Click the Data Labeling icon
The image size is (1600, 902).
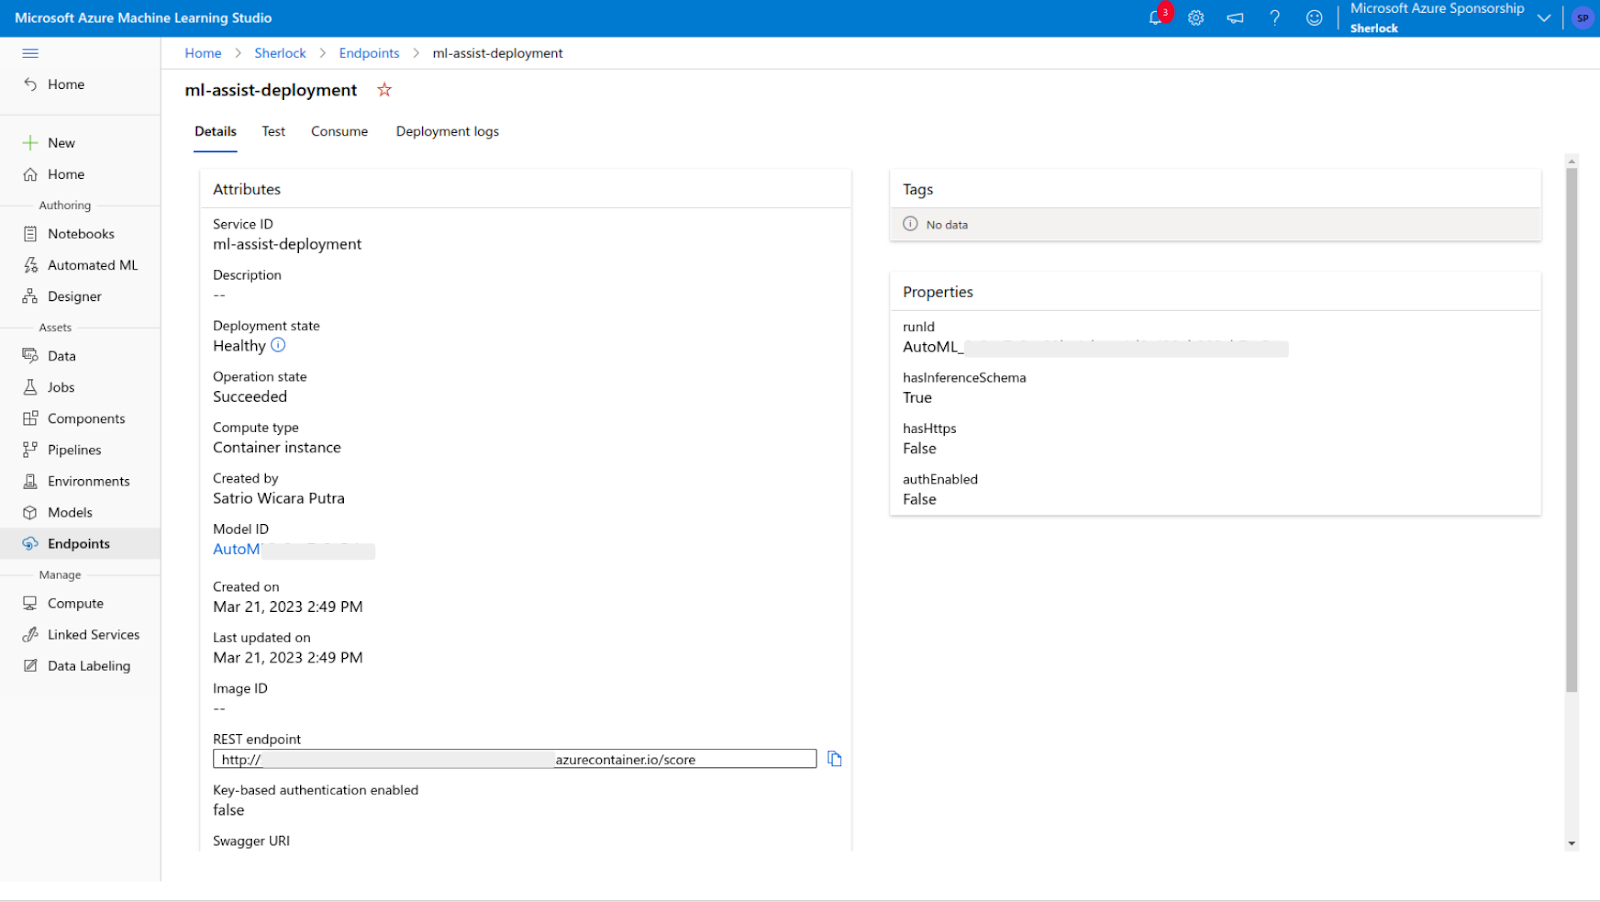click(30, 666)
